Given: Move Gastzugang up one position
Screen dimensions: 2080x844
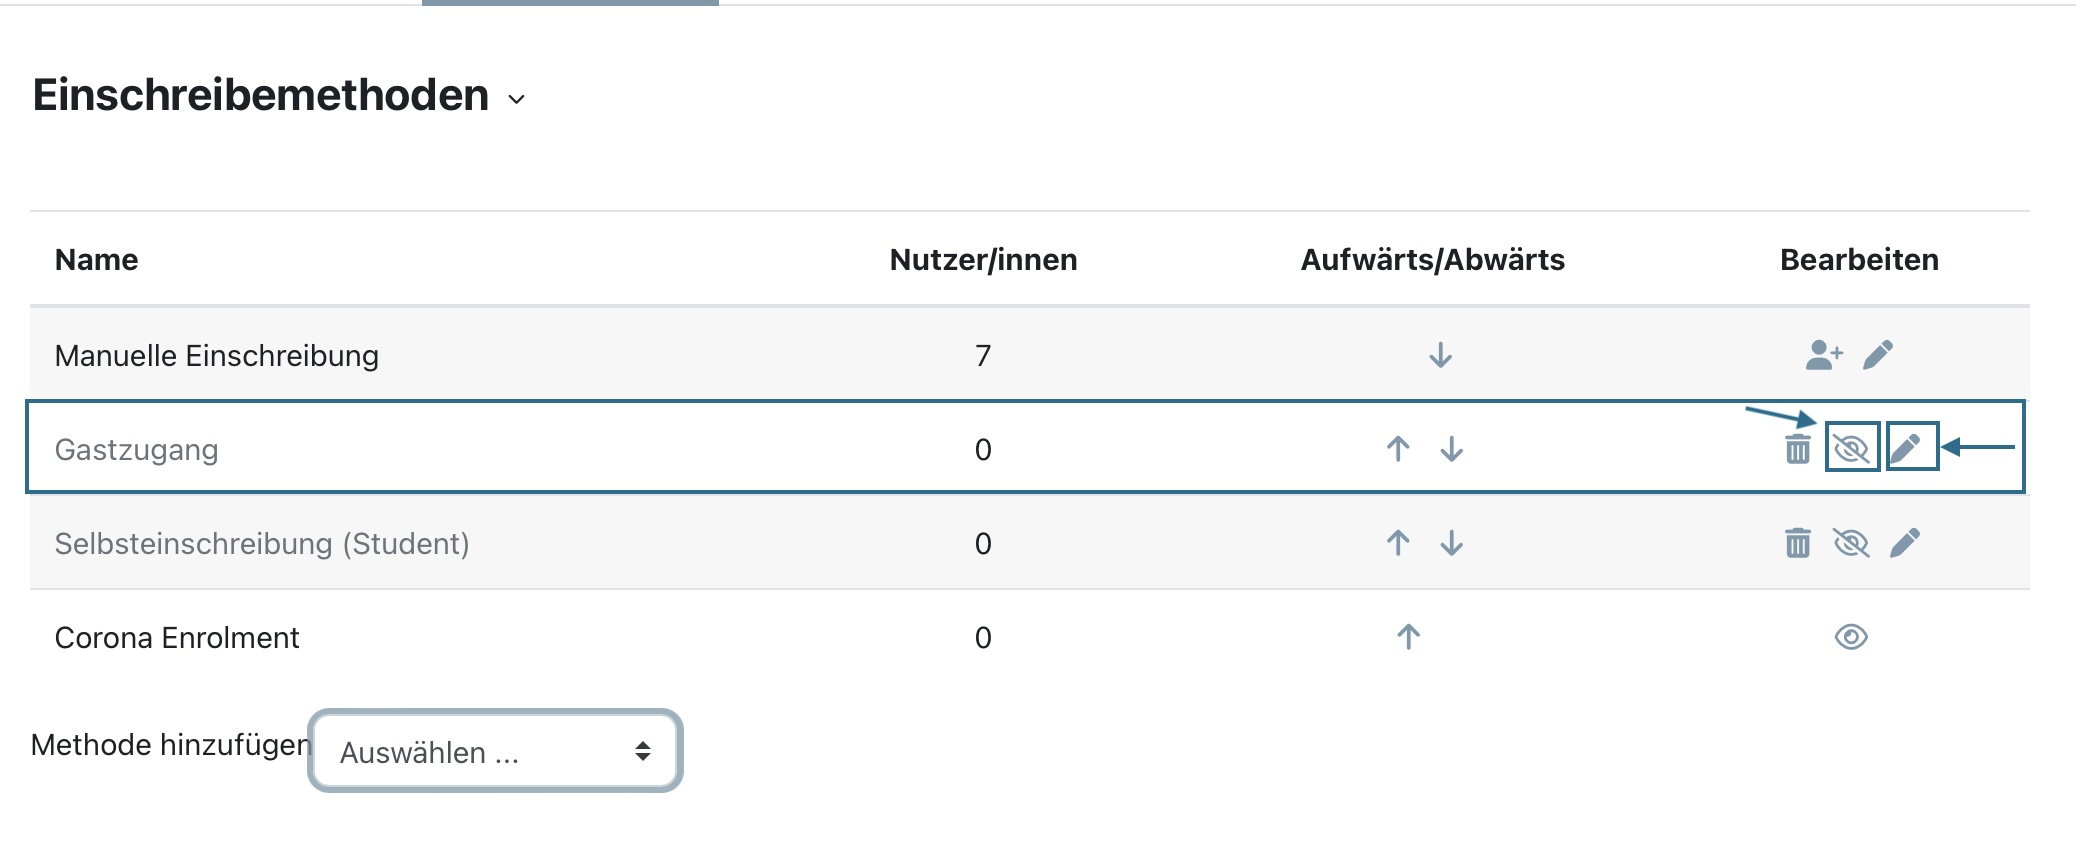Looking at the screenshot, I should click(1398, 449).
